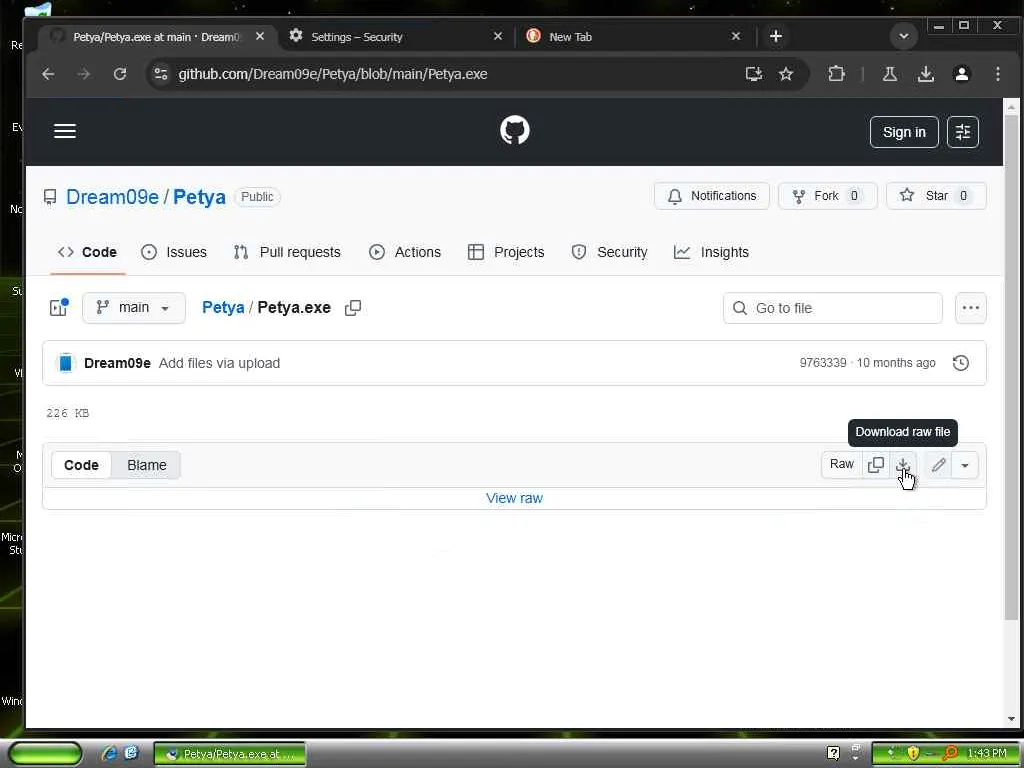
Task: Focus the Go to file search field
Action: 833,308
